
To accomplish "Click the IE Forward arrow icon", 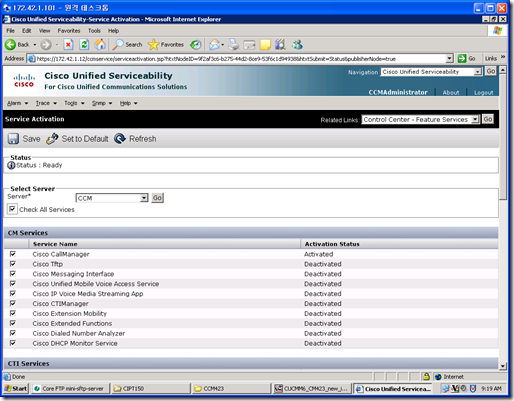I will 46,44.
